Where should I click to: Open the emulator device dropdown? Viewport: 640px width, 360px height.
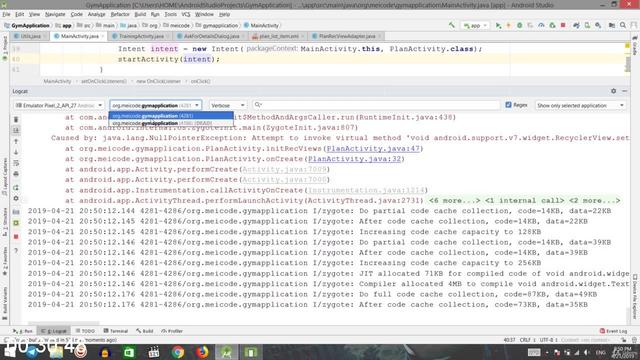pyautogui.click(x=59, y=105)
